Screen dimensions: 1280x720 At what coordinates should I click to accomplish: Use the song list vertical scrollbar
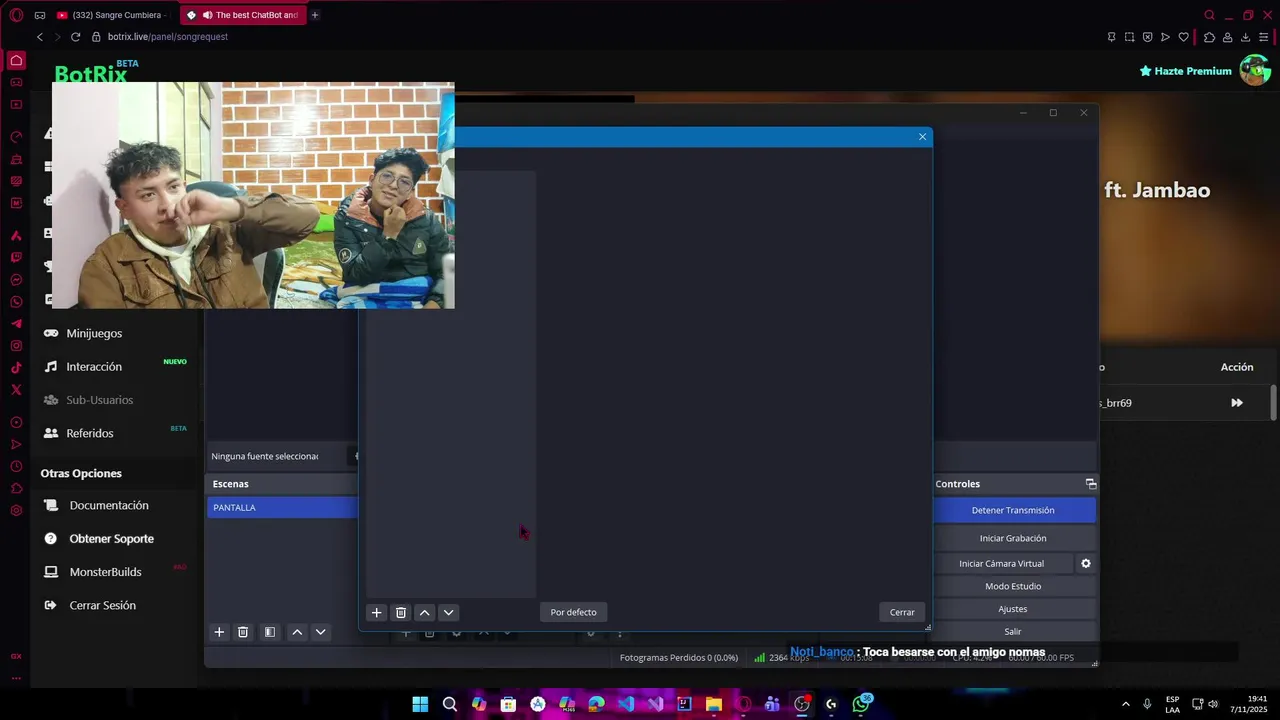point(1273,403)
